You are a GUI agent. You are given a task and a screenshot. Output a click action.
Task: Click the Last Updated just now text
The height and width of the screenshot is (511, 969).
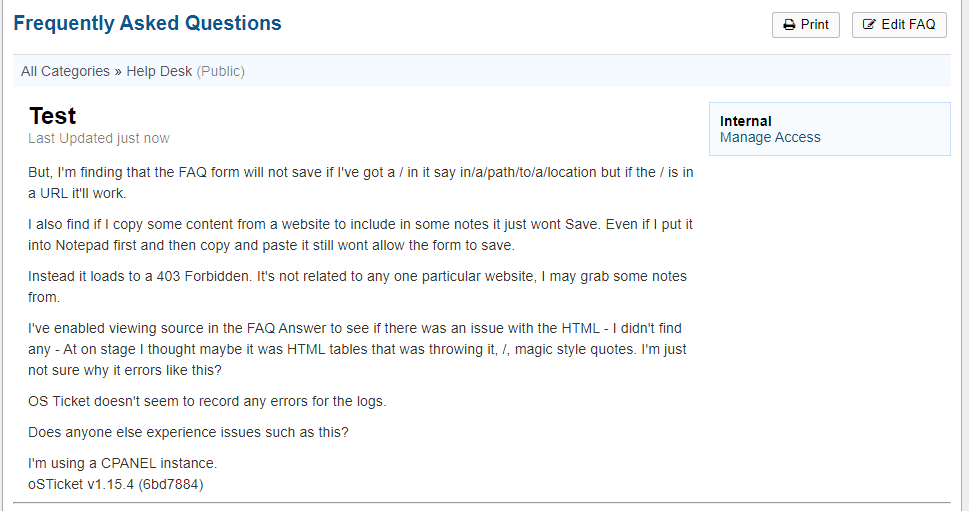[99, 138]
